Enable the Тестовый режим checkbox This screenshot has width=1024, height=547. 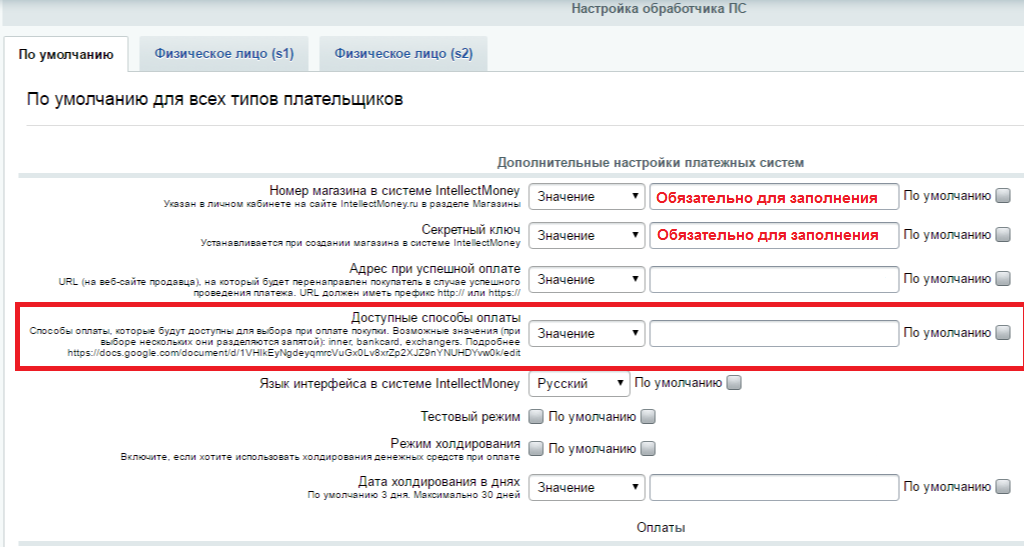536,416
